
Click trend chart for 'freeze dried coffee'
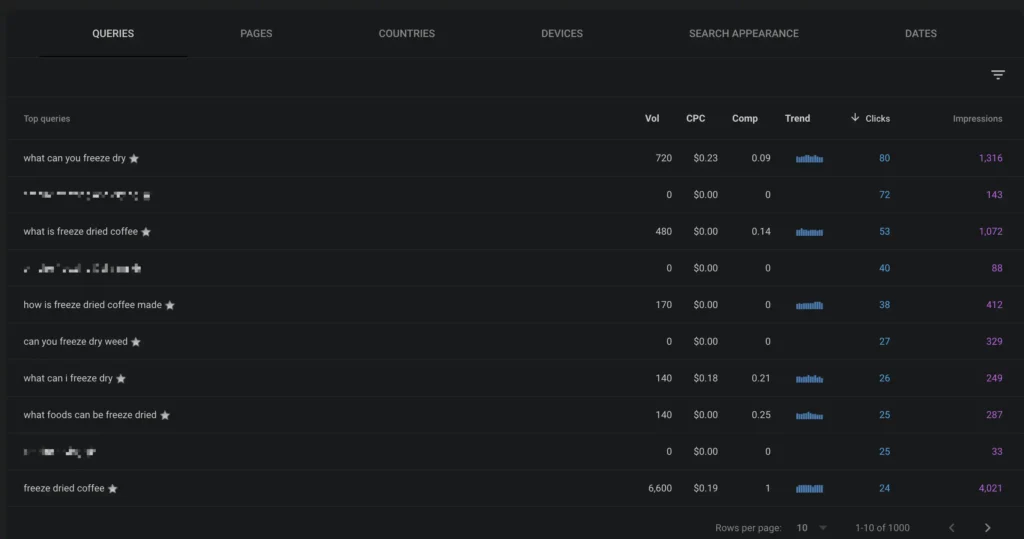tap(809, 488)
